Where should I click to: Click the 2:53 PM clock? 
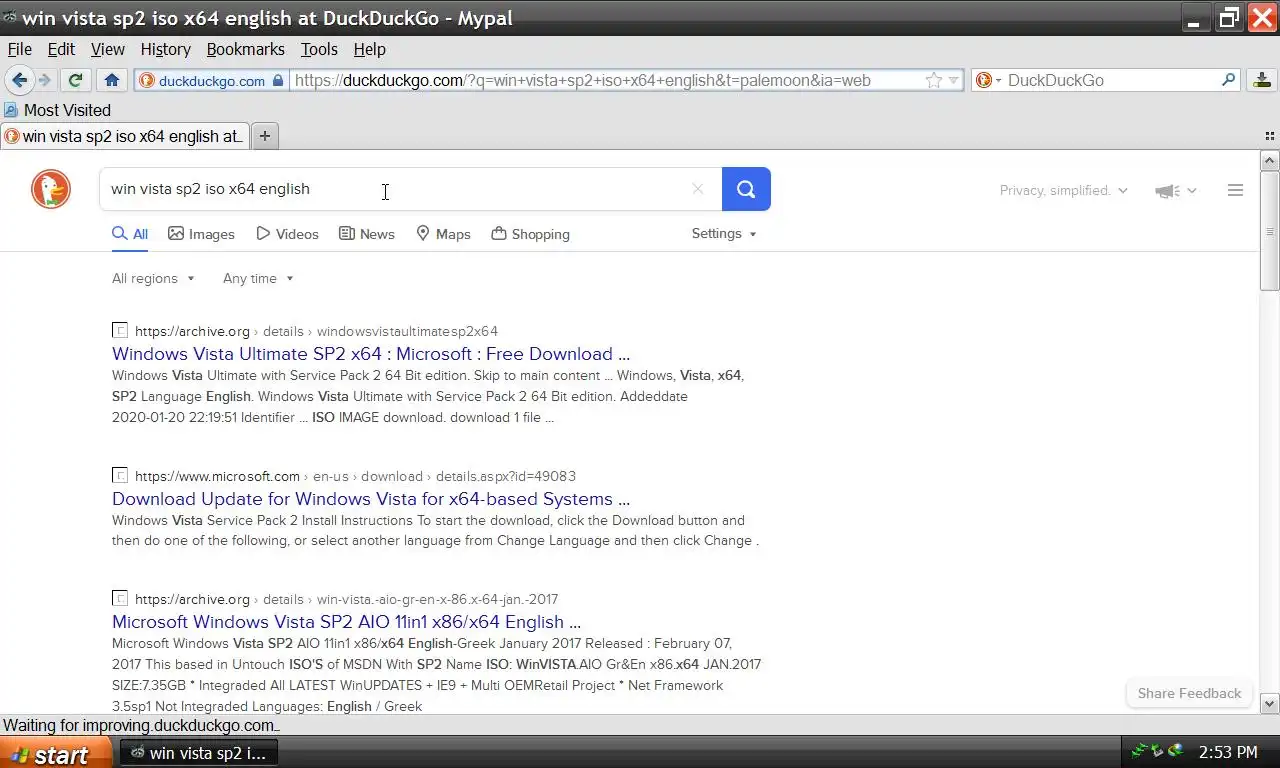tap(1228, 752)
